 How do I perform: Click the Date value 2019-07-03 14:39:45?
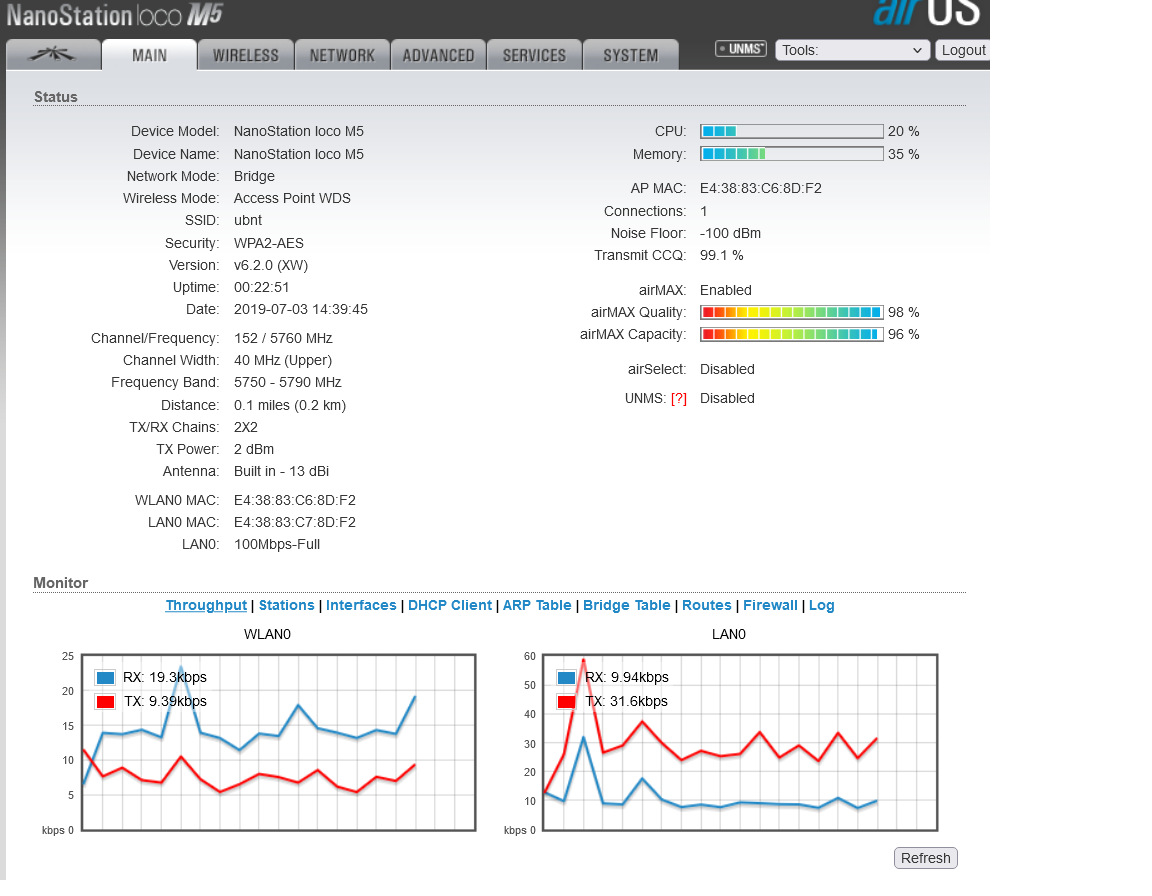click(300, 310)
